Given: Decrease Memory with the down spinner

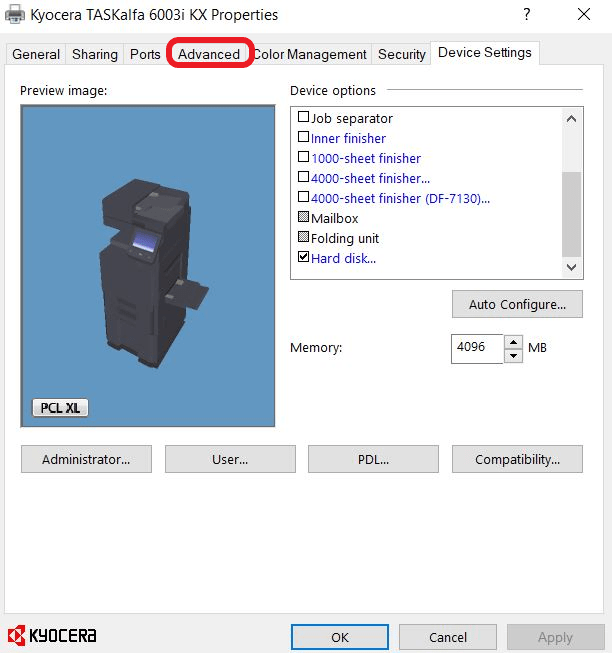Looking at the screenshot, I should point(513,356).
